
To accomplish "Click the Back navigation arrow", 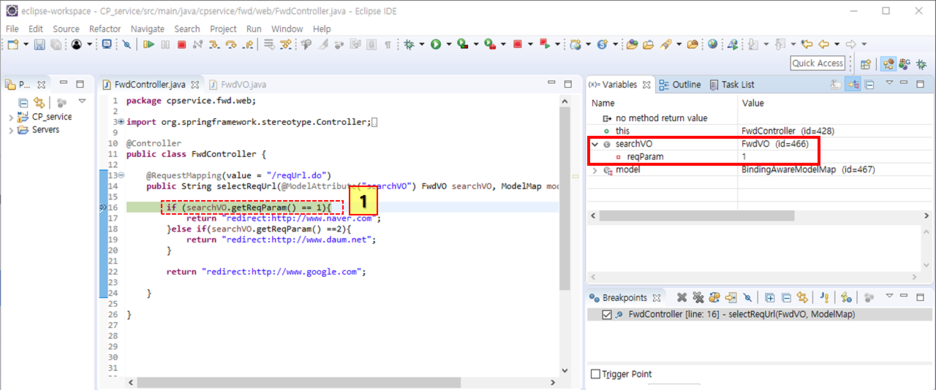I will [823, 44].
